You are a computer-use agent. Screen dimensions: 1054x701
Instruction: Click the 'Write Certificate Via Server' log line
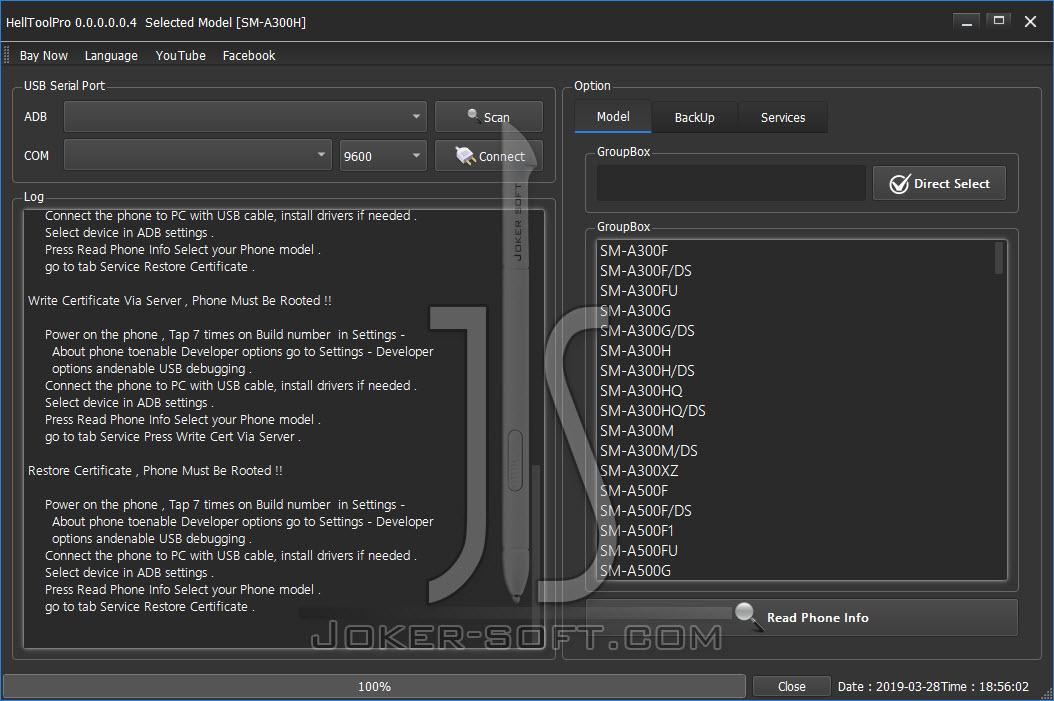pos(179,300)
